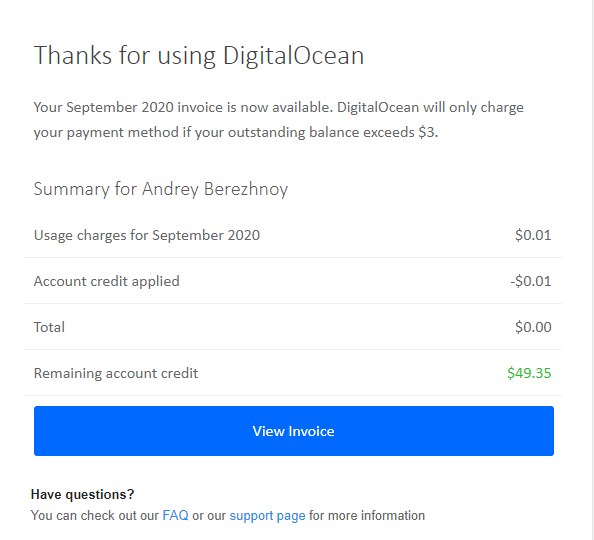Viewport: 594px width, 540px height.
Task: Select the $0.01 usage charge amount
Action: [x=533, y=235]
